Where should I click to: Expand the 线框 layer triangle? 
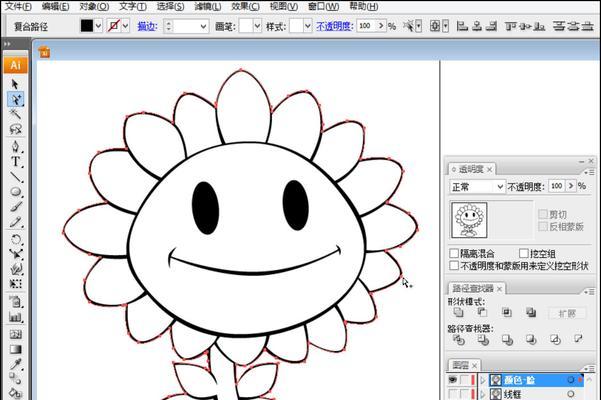click(x=483, y=393)
